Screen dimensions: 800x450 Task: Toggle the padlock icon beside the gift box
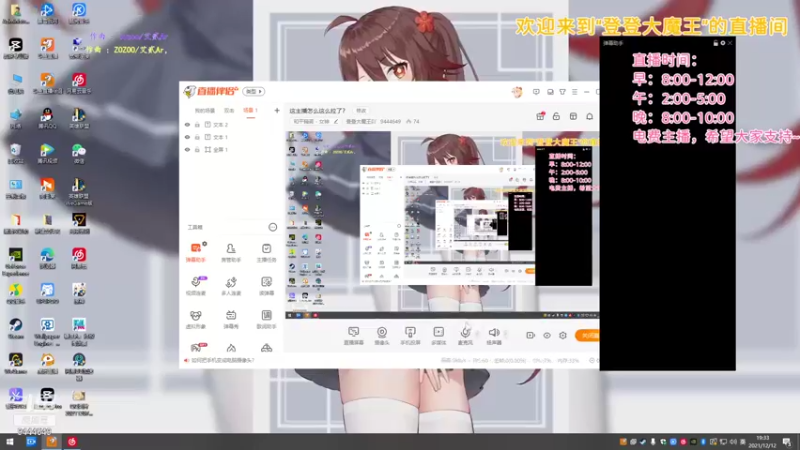tap(556, 116)
